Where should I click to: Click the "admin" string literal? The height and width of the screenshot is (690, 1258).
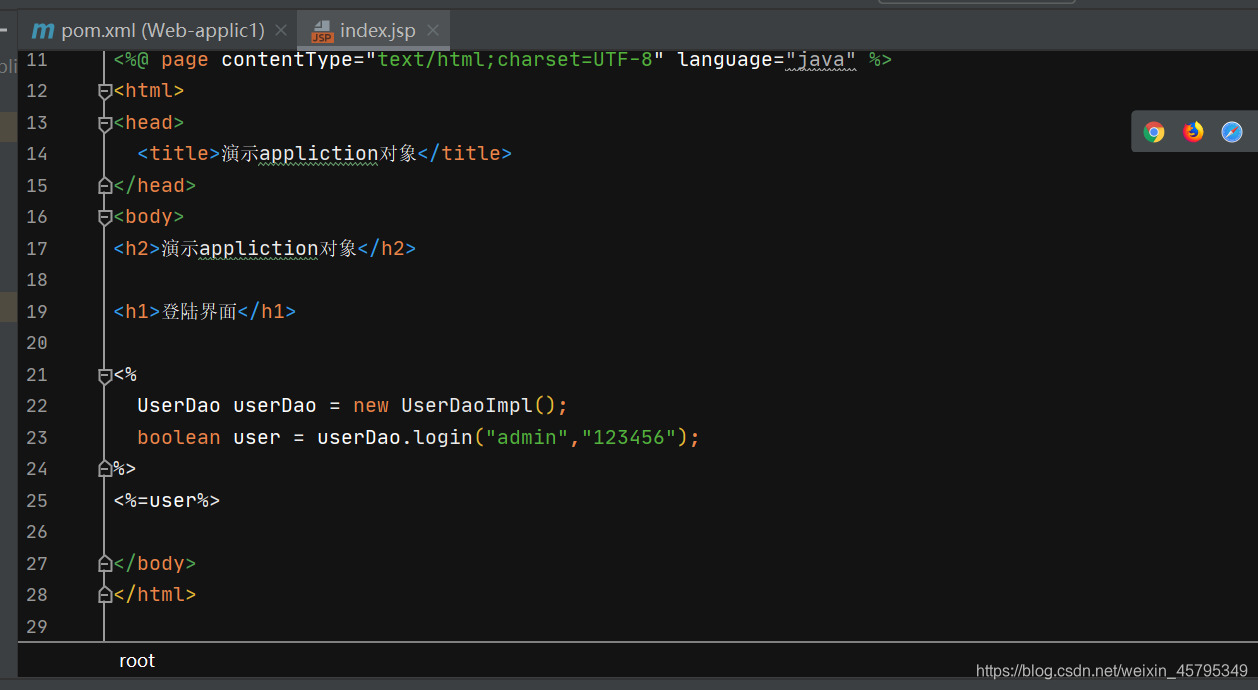pyautogui.click(x=527, y=437)
